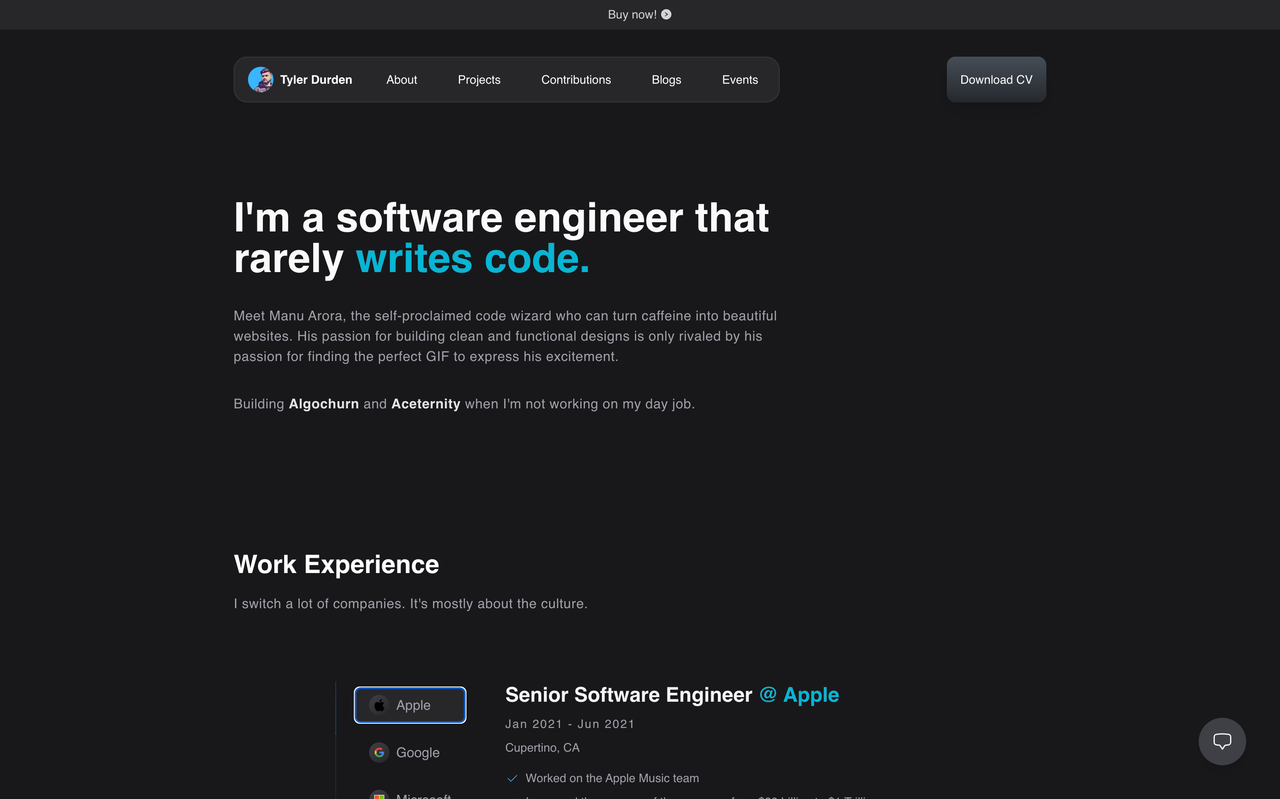Follow the Aceternity link
This screenshot has height=799, width=1280.
pyautogui.click(x=426, y=404)
